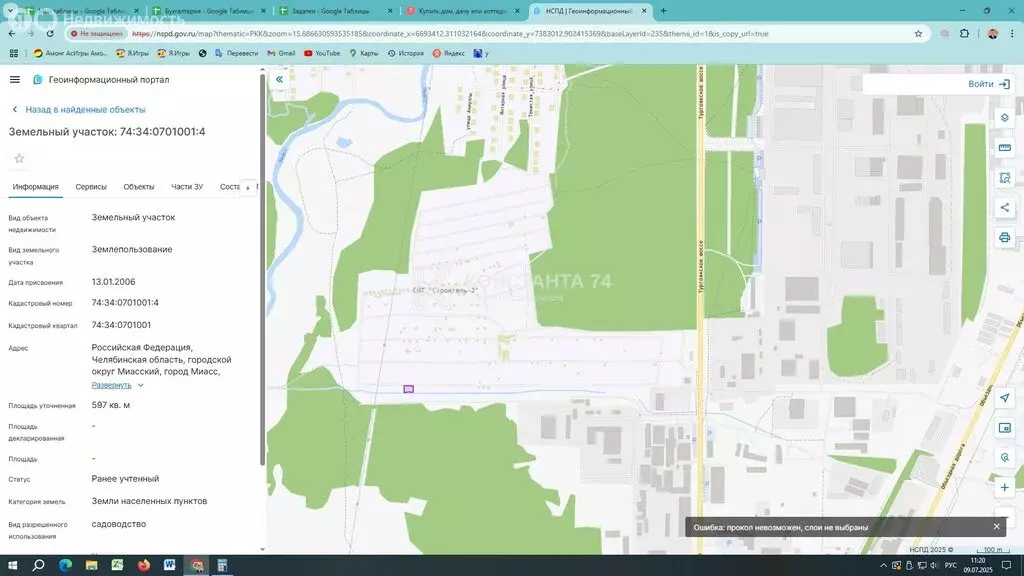
Task: Switch to the Сервисы tab
Action: (x=91, y=187)
